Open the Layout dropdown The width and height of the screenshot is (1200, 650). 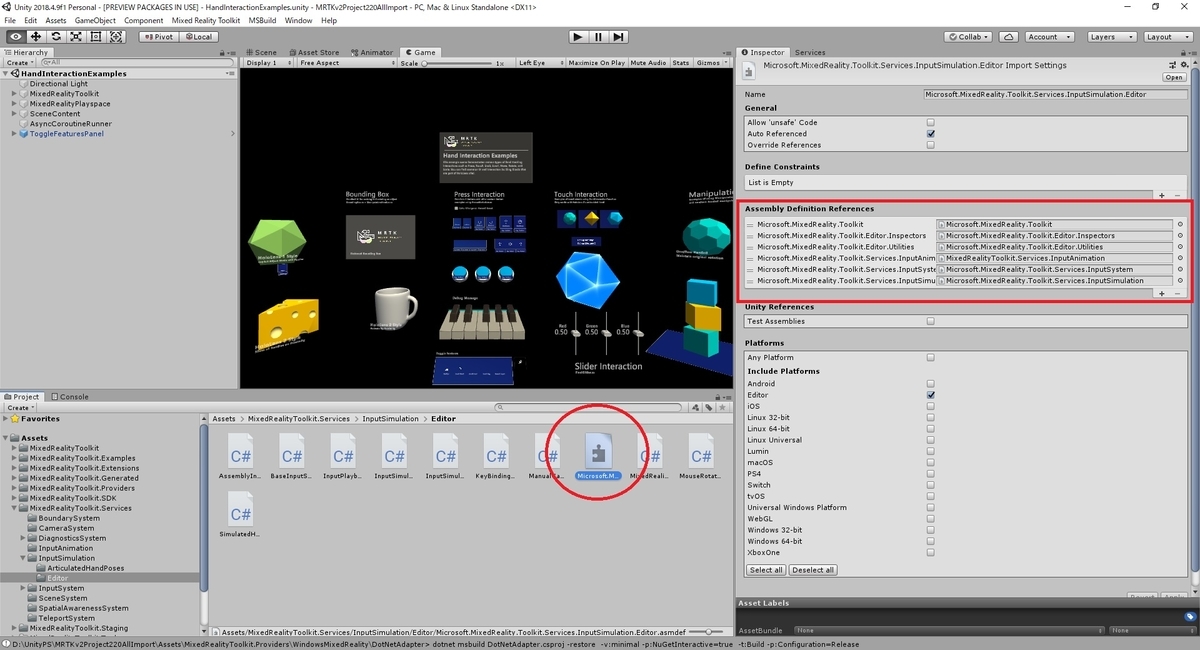1166,36
